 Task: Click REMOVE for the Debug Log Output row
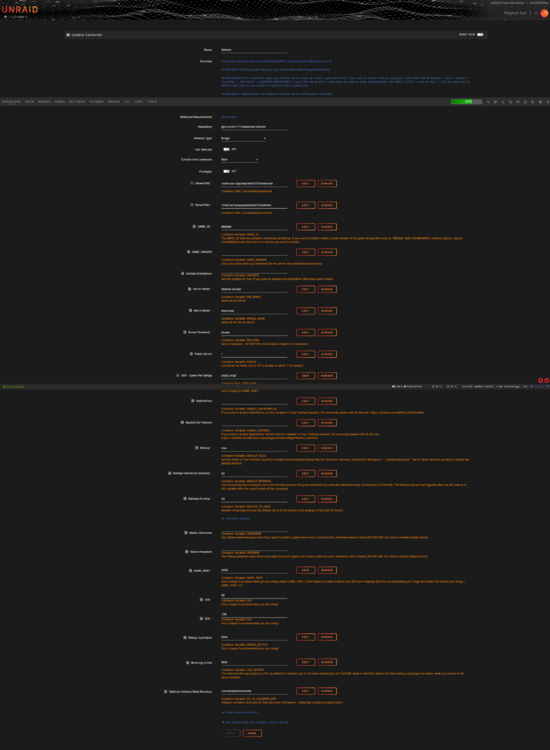[x=327, y=637]
